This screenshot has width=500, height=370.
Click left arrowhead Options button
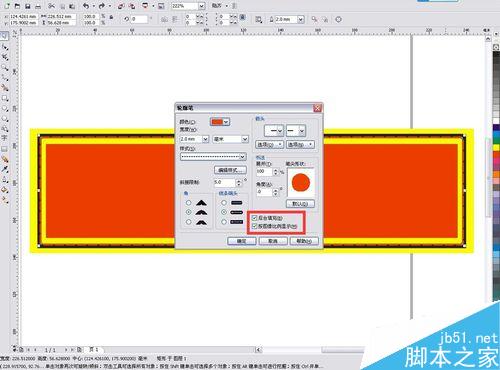click(269, 144)
